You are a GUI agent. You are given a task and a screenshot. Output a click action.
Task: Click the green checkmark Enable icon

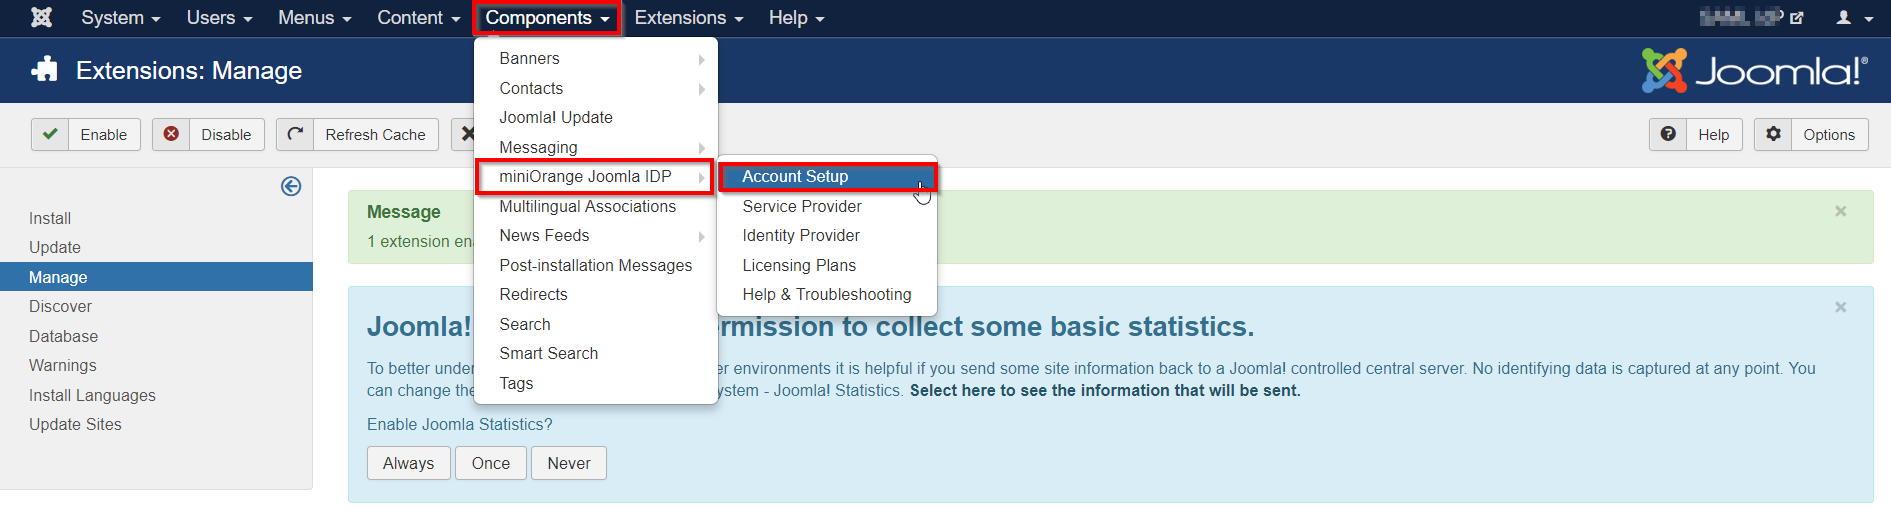pos(50,134)
